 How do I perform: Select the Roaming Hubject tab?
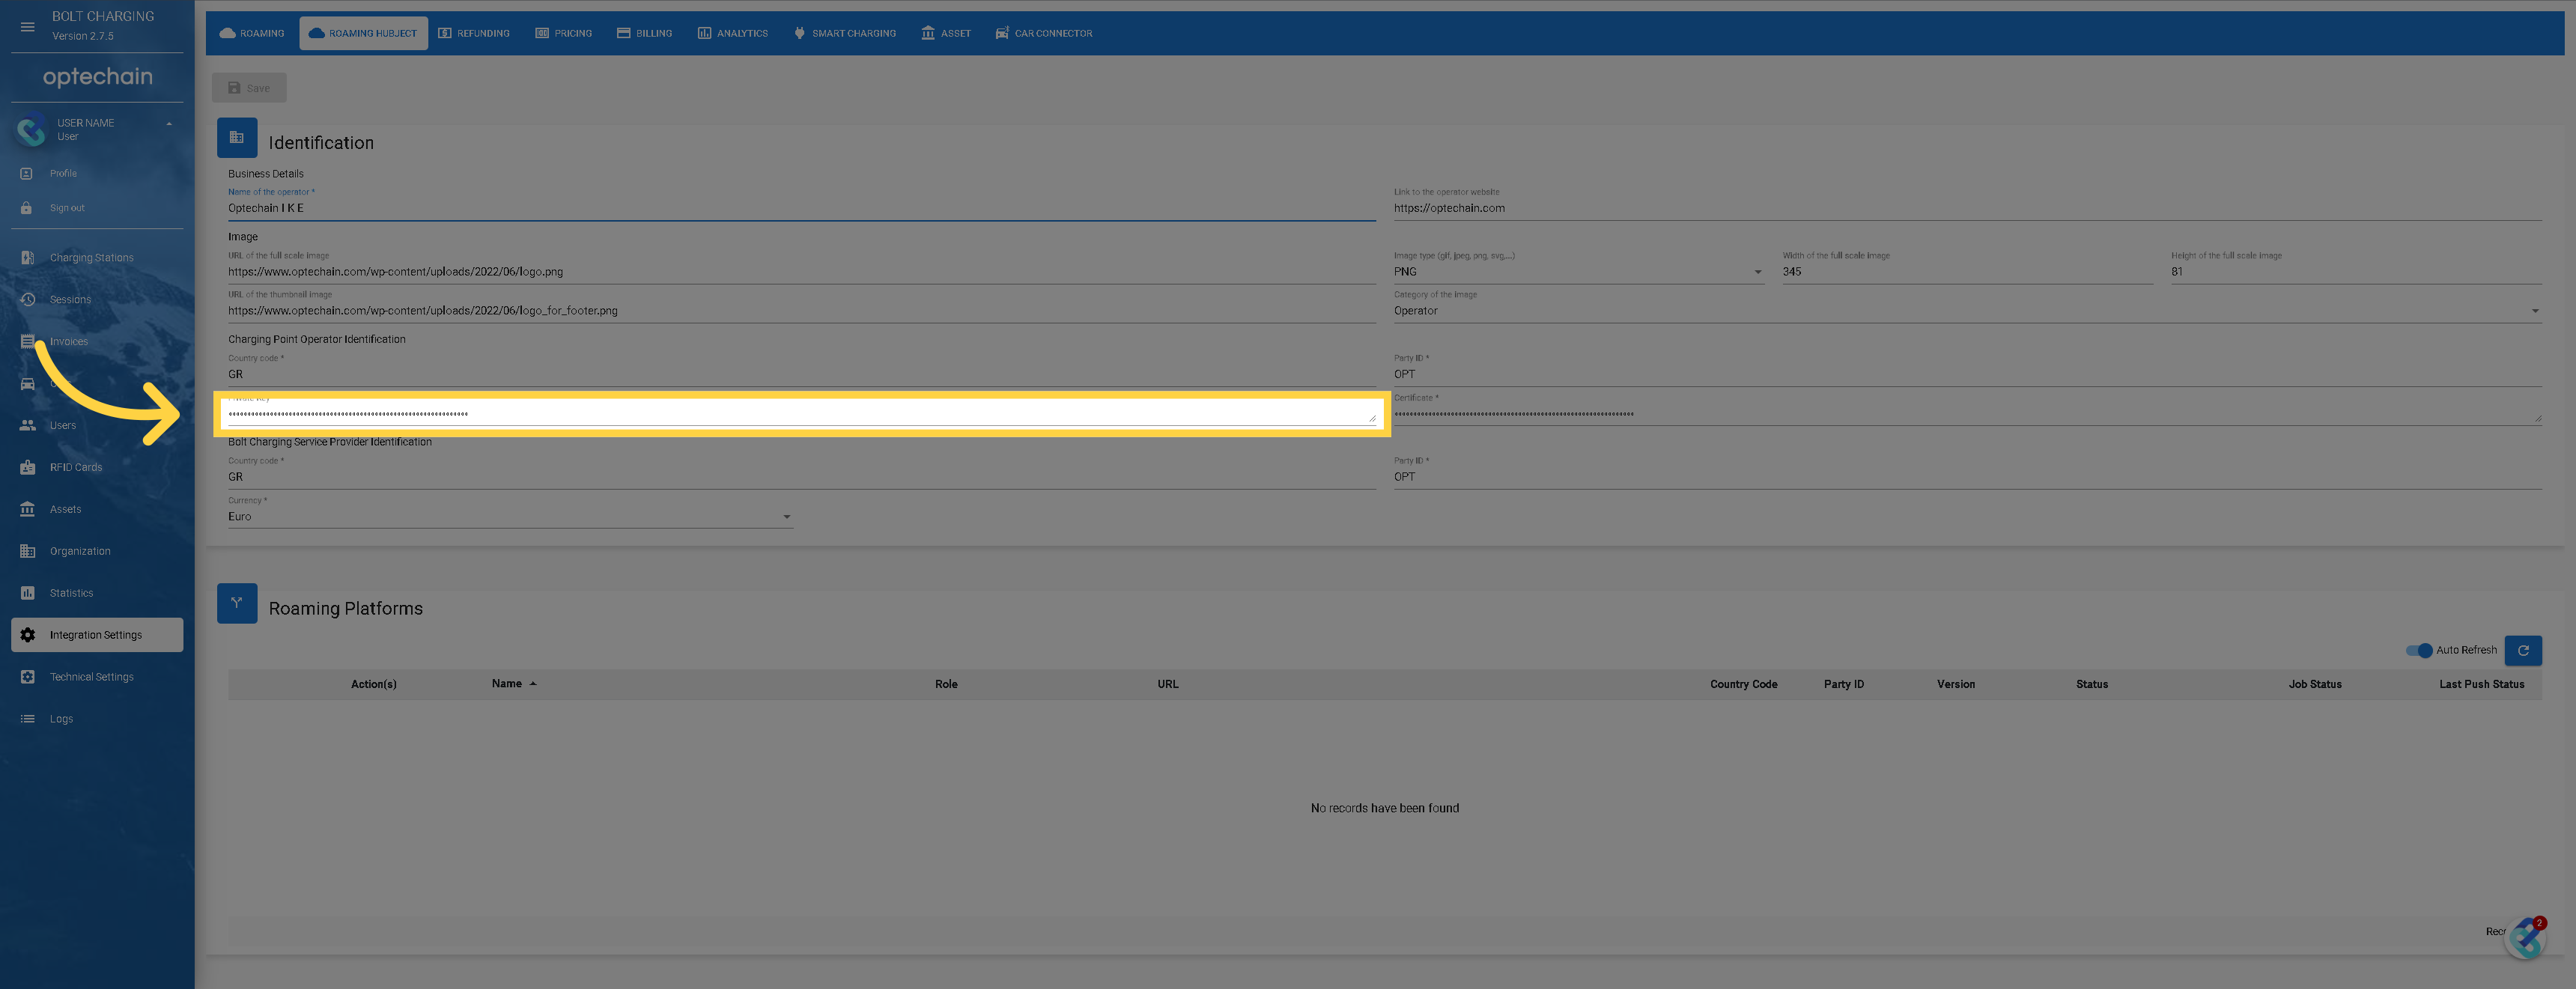pos(363,33)
